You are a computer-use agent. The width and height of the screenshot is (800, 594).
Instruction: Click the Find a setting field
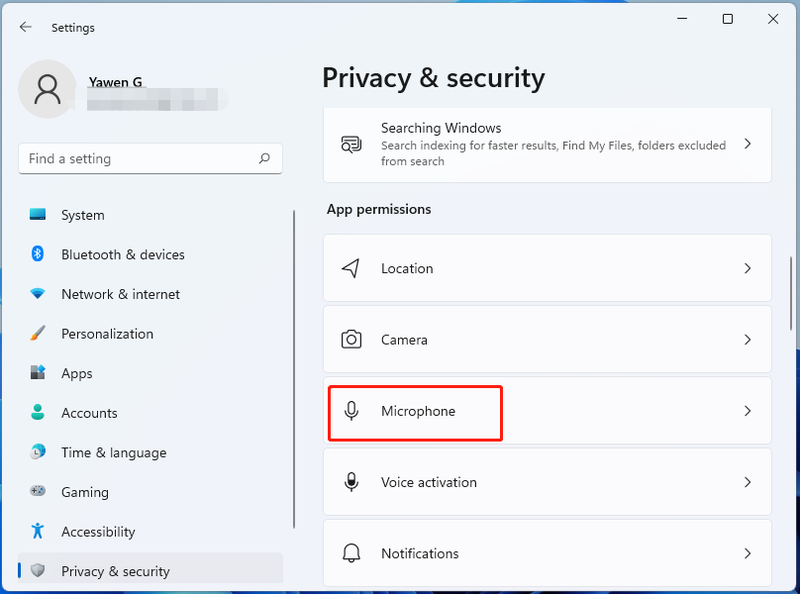click(x=150, y=159)
